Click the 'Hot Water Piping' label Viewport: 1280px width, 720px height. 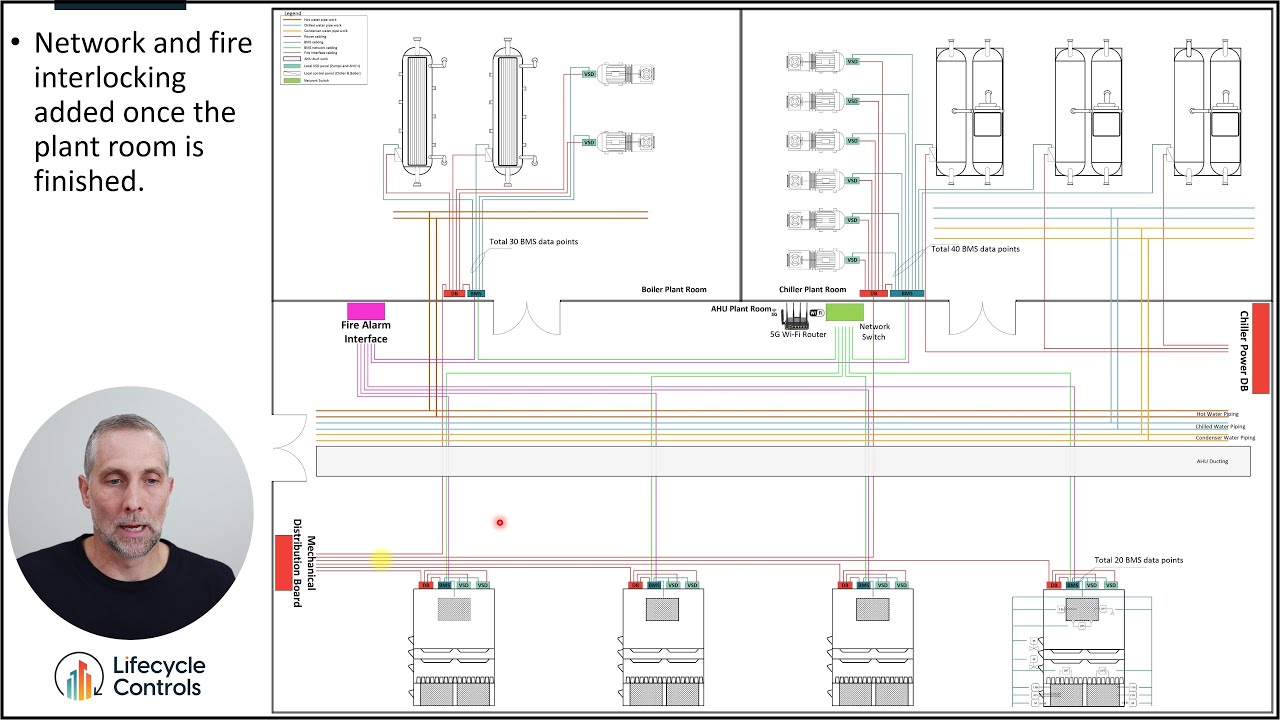[1217, 414]
